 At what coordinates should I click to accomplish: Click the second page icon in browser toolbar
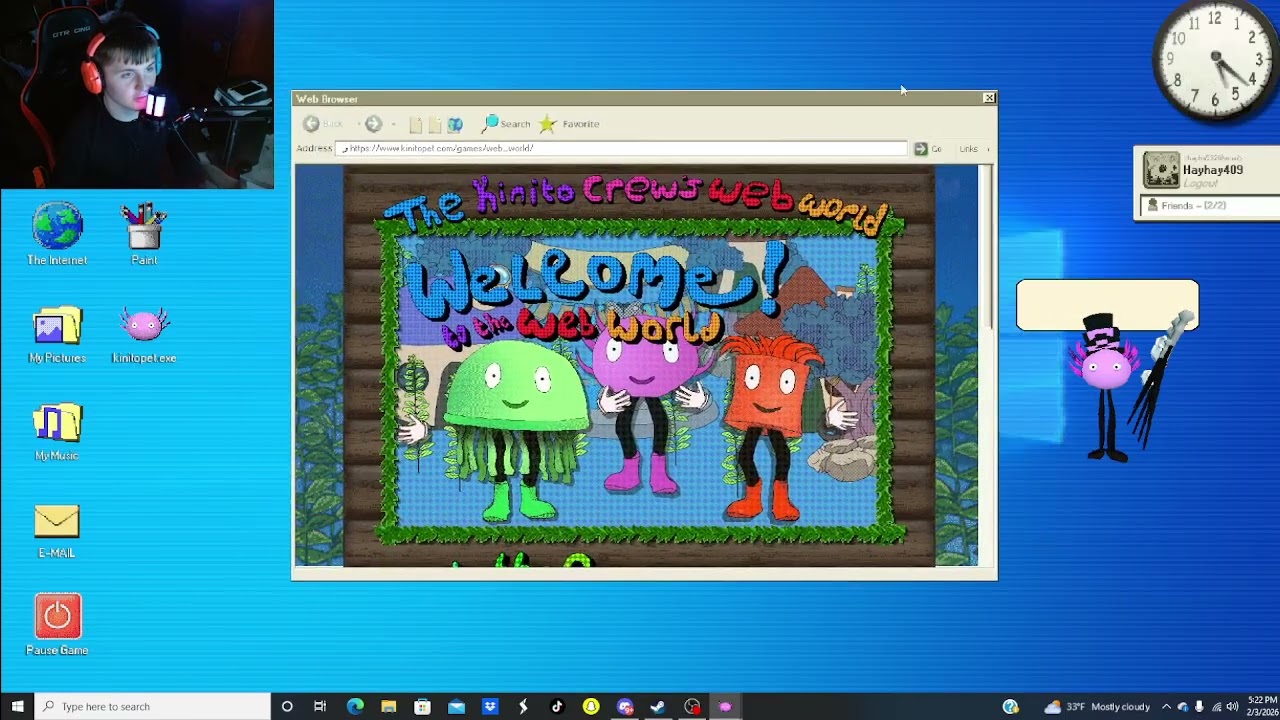(x=435, y=124)
